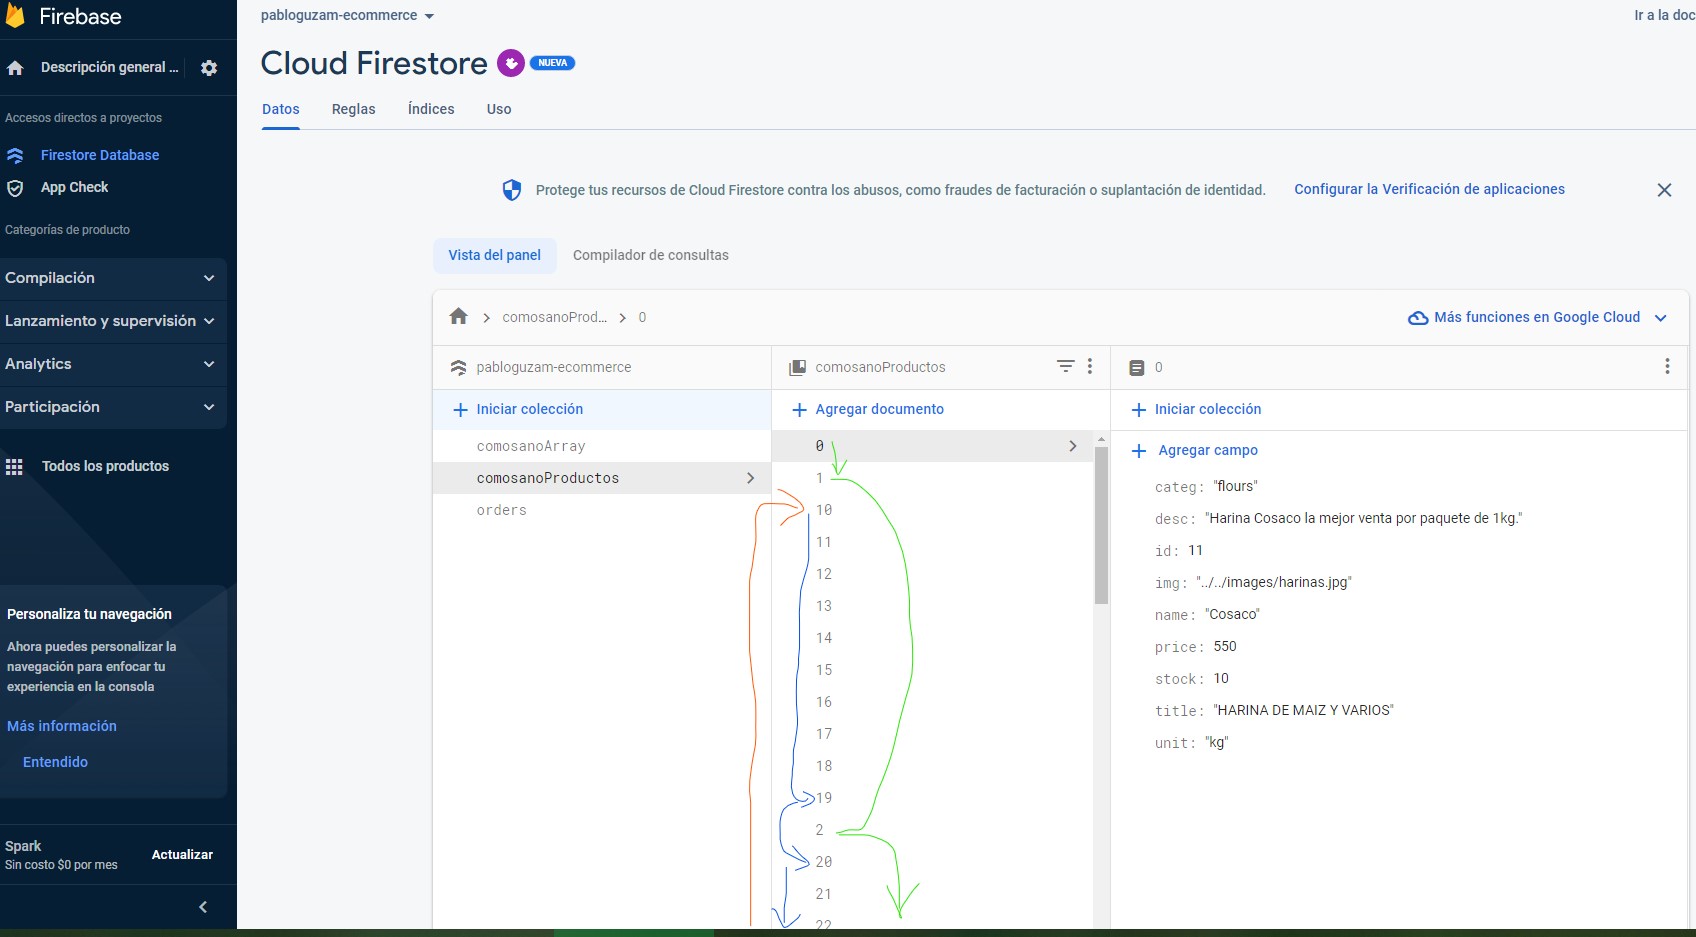Click the collection icon beside comosanoProductos header

click(798, 368)
